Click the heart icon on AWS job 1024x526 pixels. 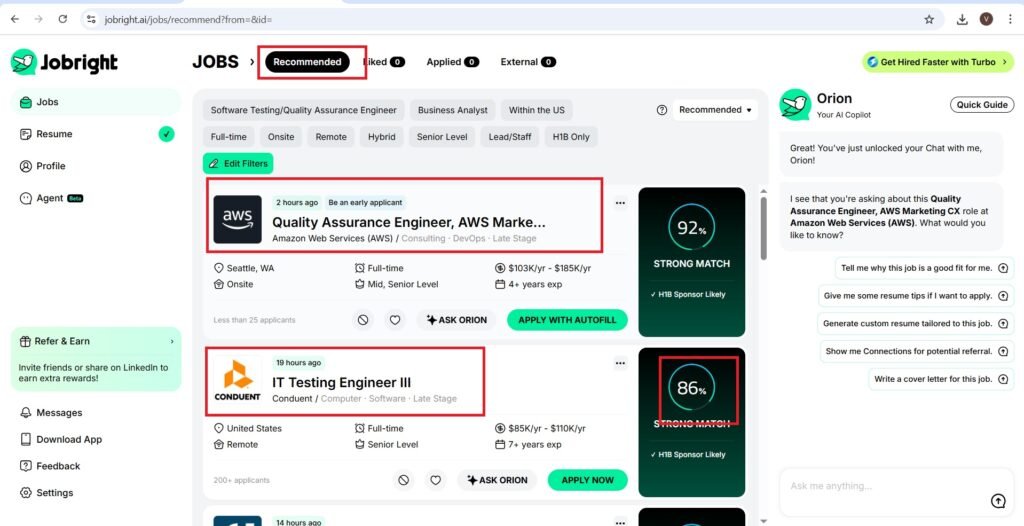(x=395, y=320)
